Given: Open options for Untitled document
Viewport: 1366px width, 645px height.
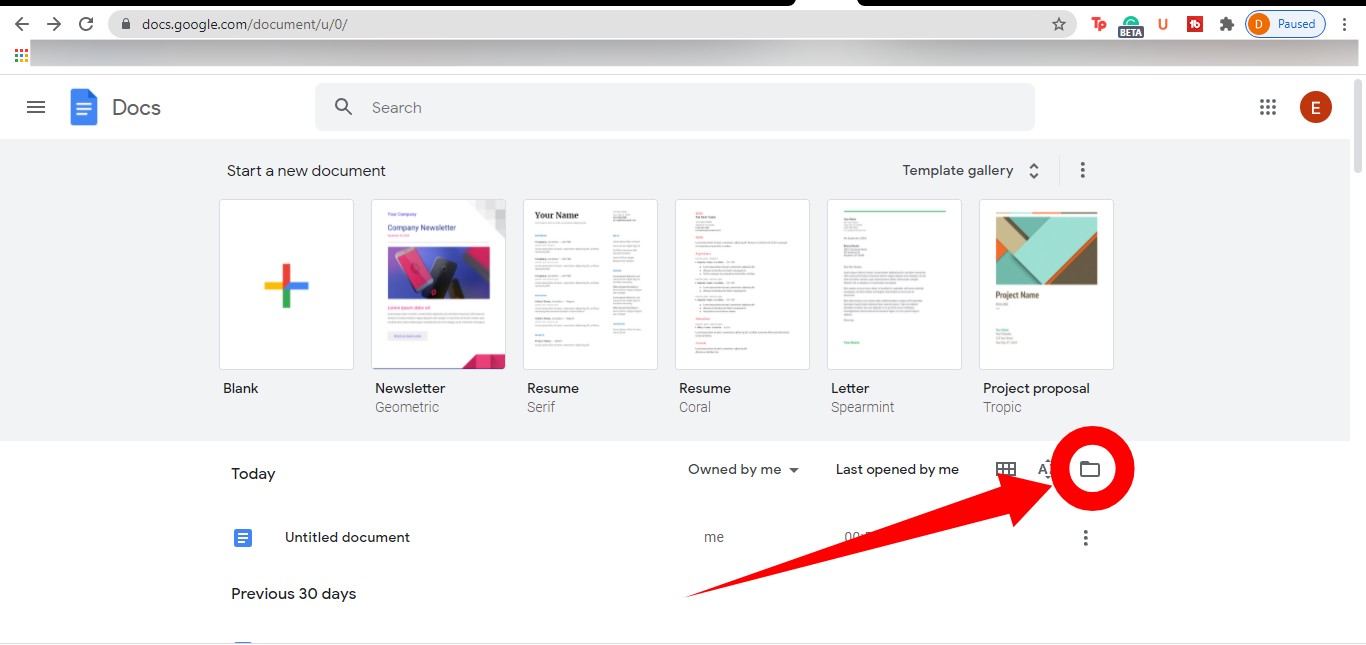Looking at the screenshot, I should 1085,537.
